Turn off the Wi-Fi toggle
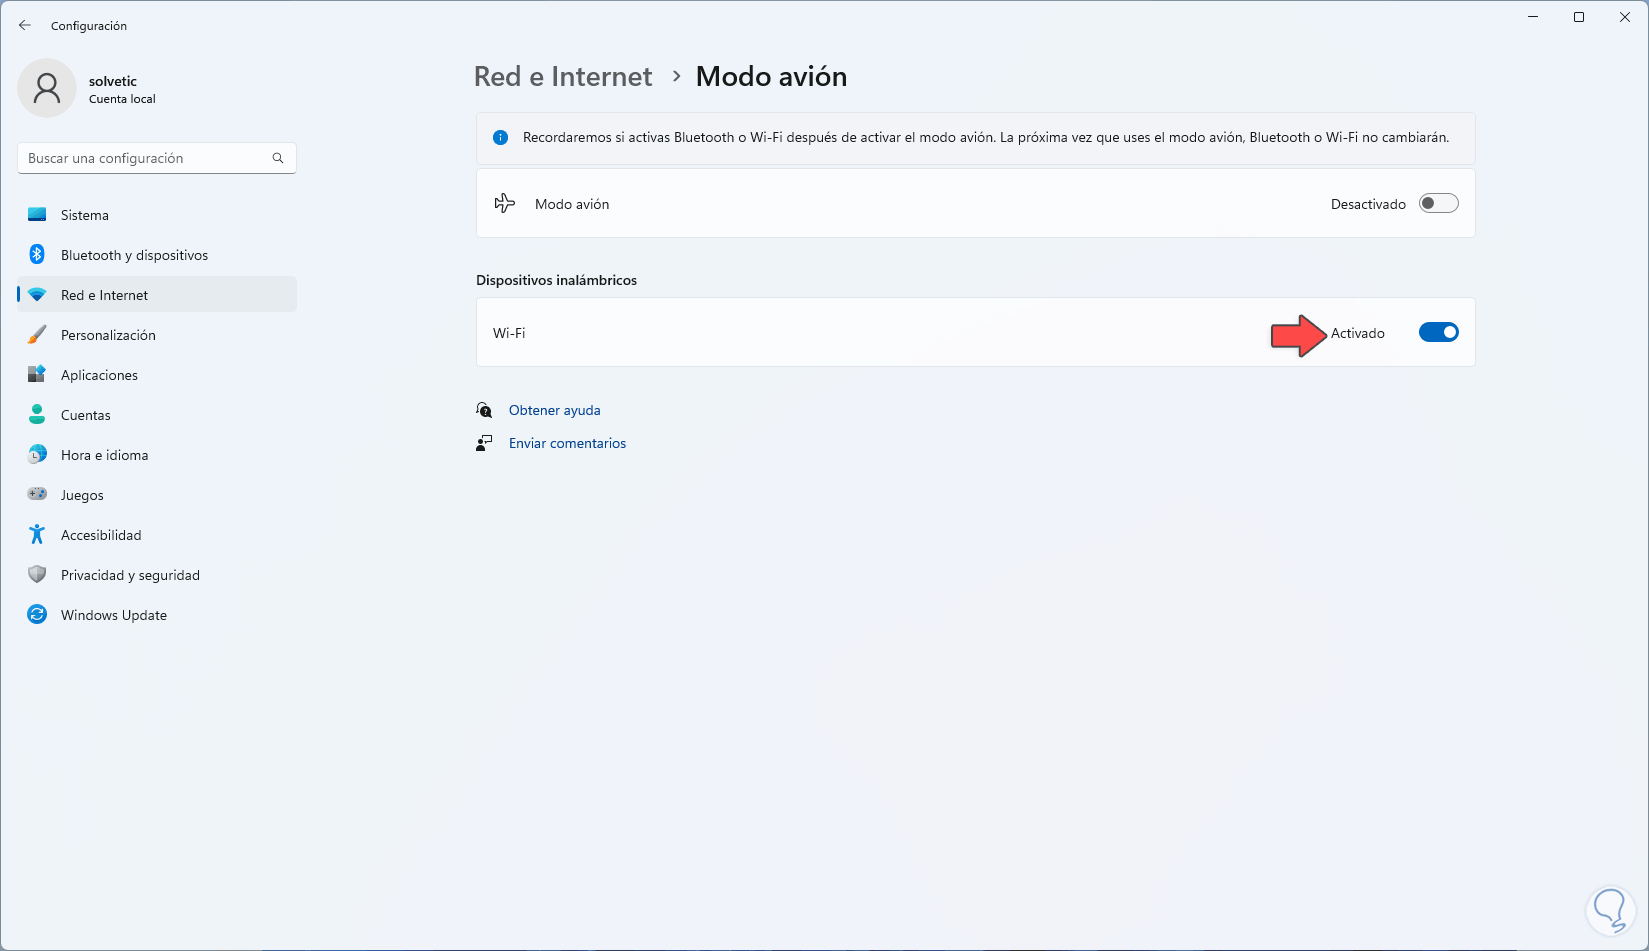The image size is (1649, 951). 1438,333
